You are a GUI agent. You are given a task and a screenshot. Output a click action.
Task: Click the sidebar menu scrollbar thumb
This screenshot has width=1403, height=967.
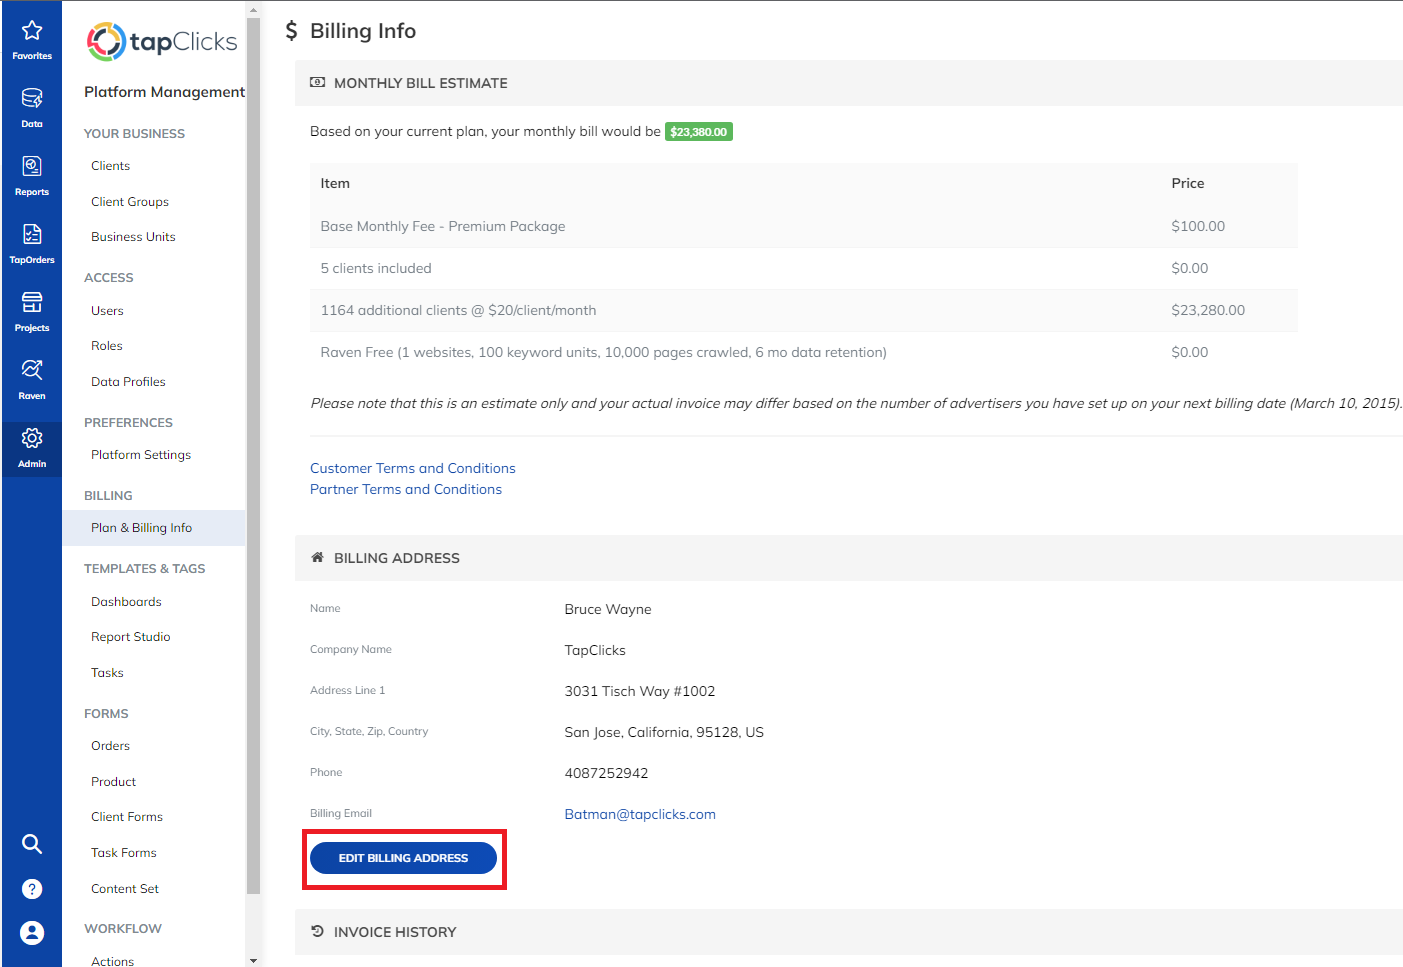tap(253, 455)
